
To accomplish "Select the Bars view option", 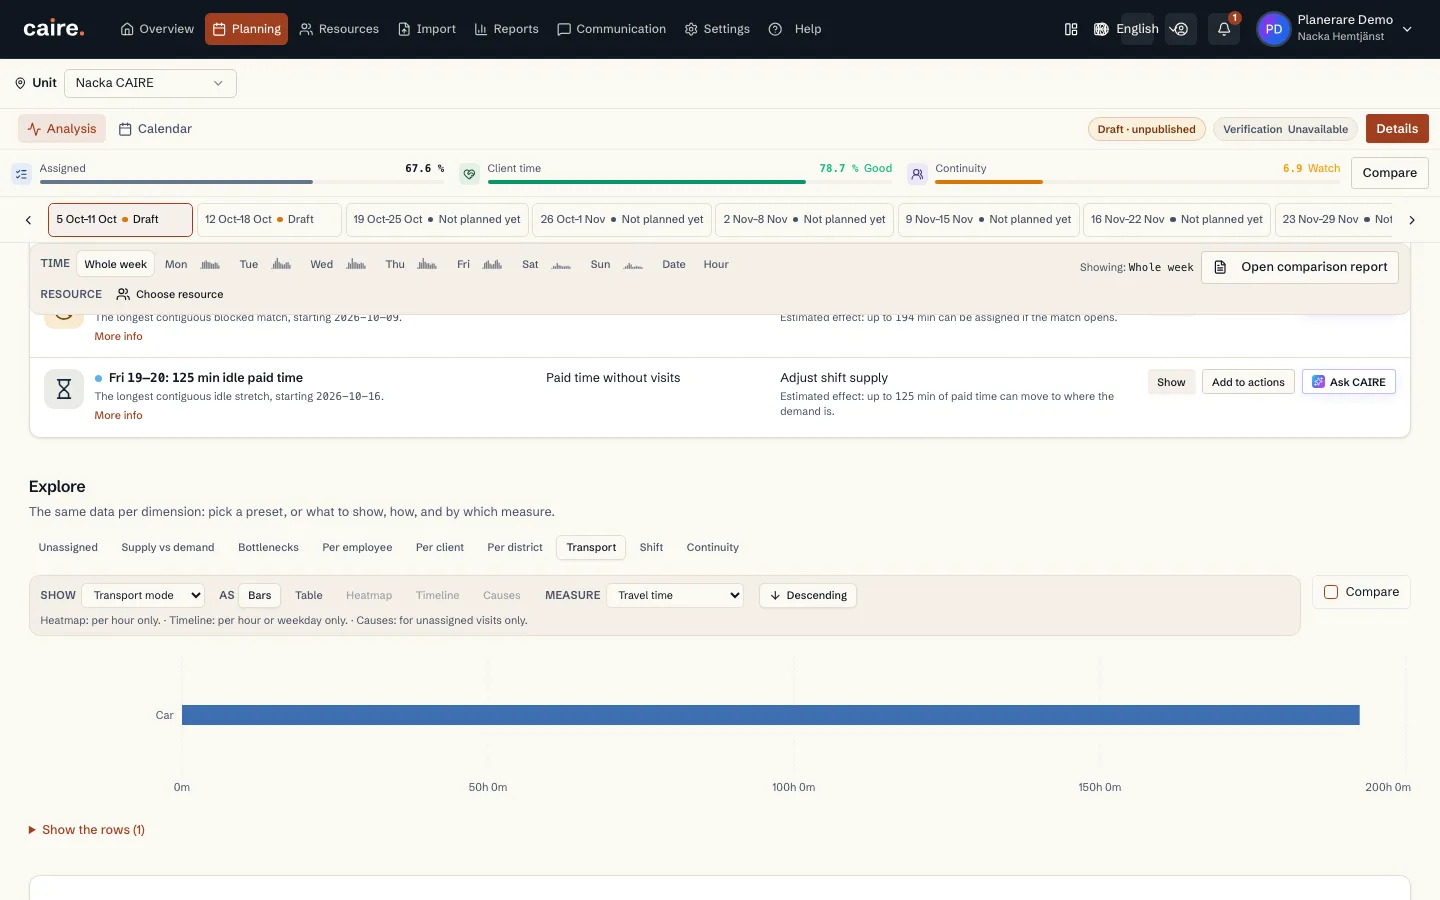I will [260, 595].
